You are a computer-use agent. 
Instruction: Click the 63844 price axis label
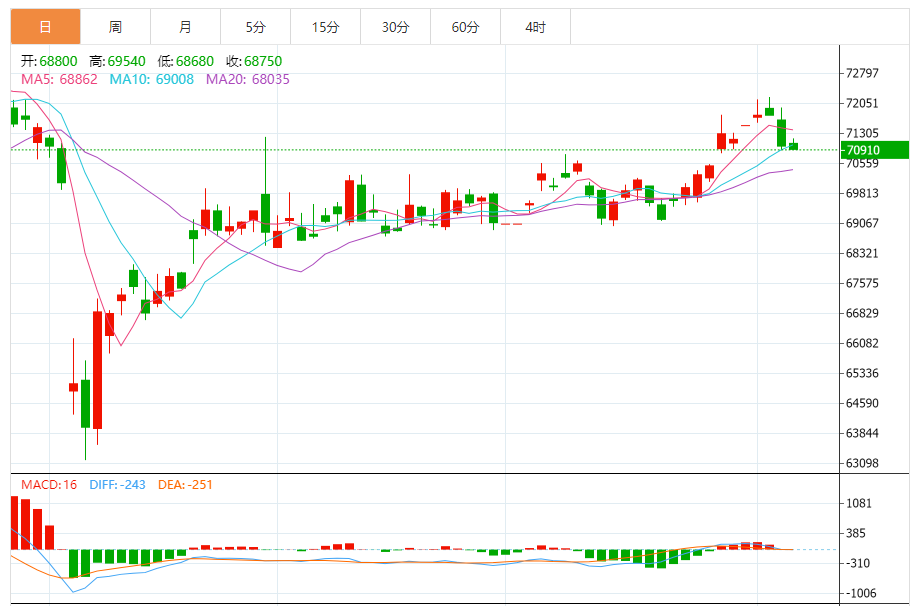point(862,434)
